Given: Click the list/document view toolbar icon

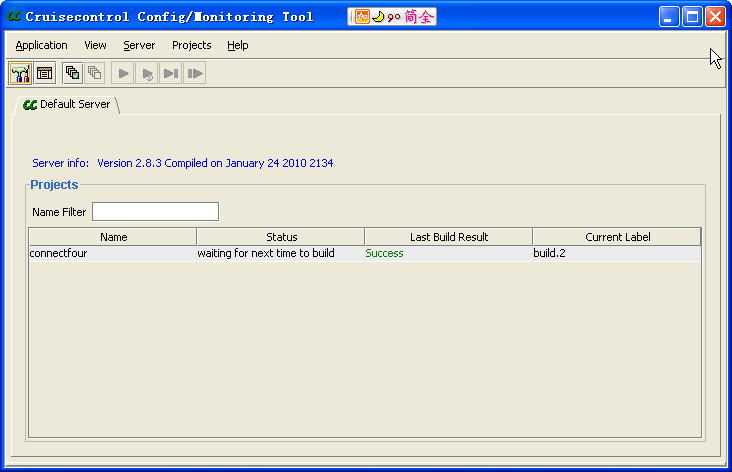Looking at the screenshot, I should 45,73.
